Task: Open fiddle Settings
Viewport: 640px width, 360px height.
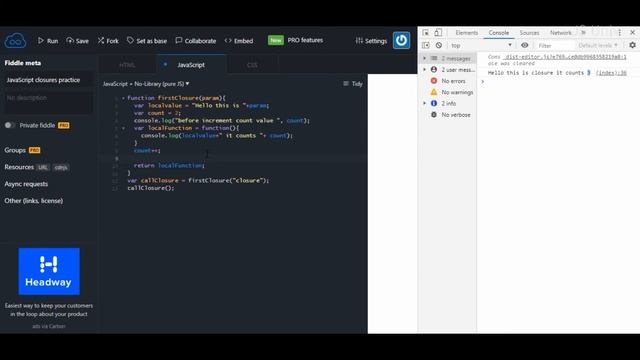Action: tap(371, 41)
